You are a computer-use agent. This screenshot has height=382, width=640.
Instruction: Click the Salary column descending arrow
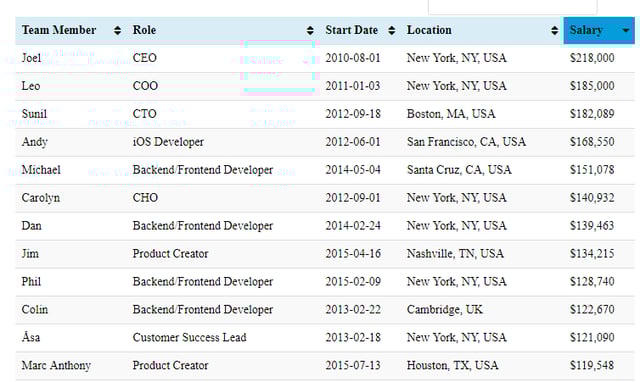(625, 31)
